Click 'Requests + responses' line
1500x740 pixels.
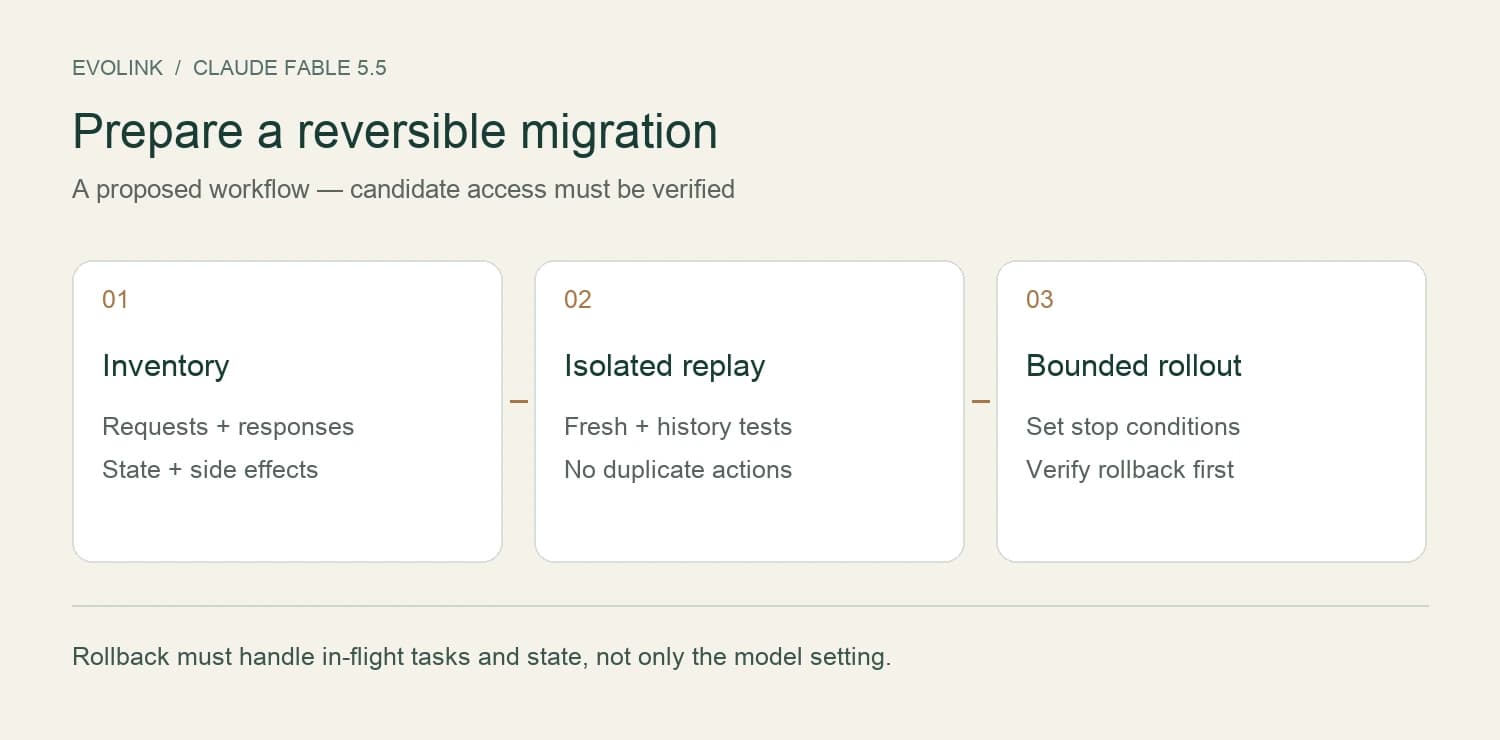pos(228,427)
